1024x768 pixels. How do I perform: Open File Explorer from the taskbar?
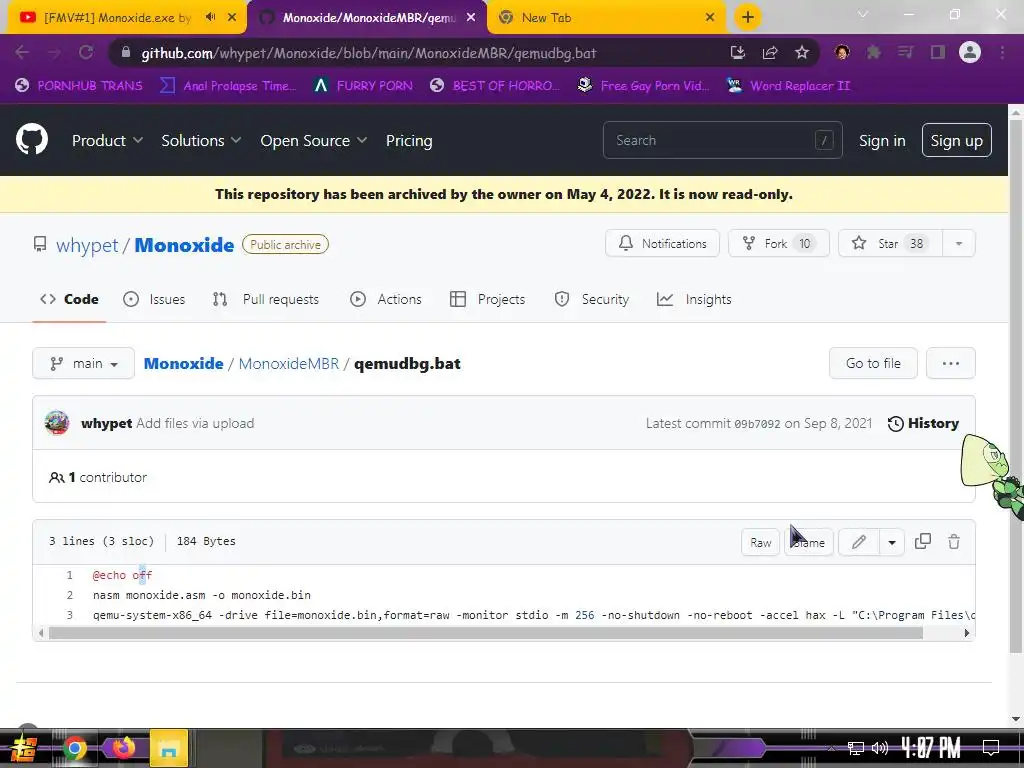coord(168,748)
